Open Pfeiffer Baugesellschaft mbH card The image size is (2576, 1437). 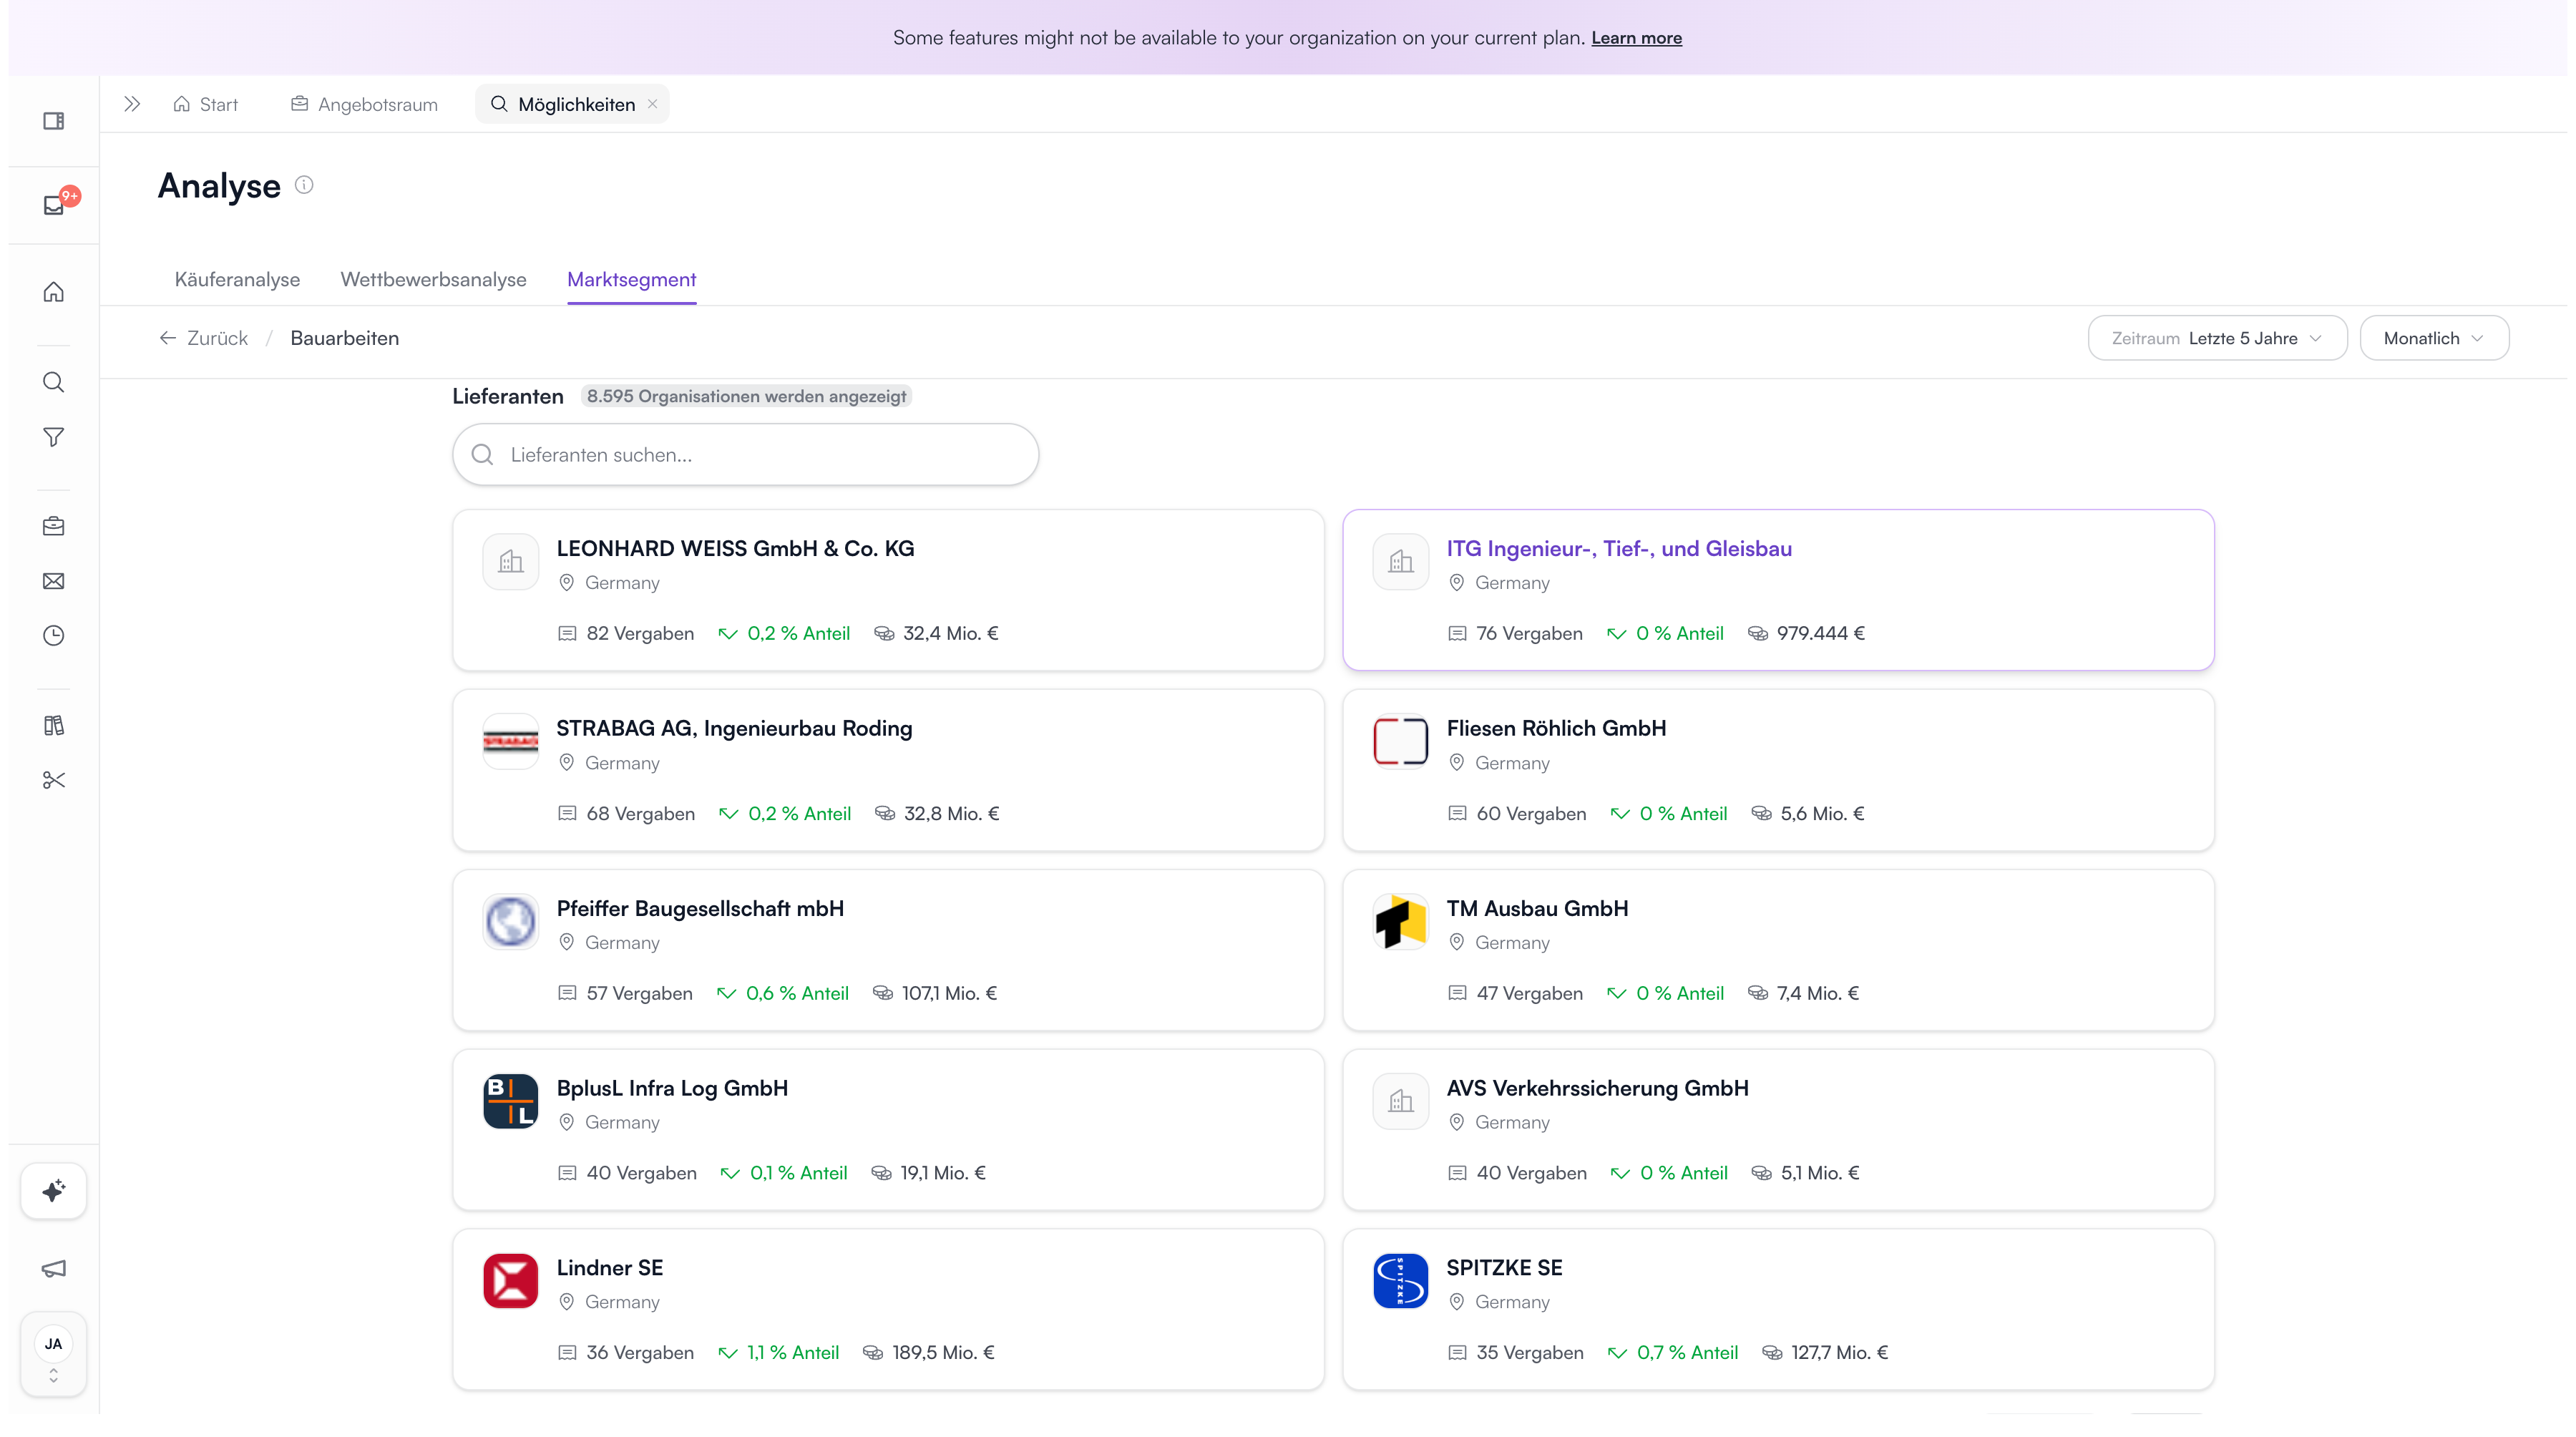click(888, 950)
